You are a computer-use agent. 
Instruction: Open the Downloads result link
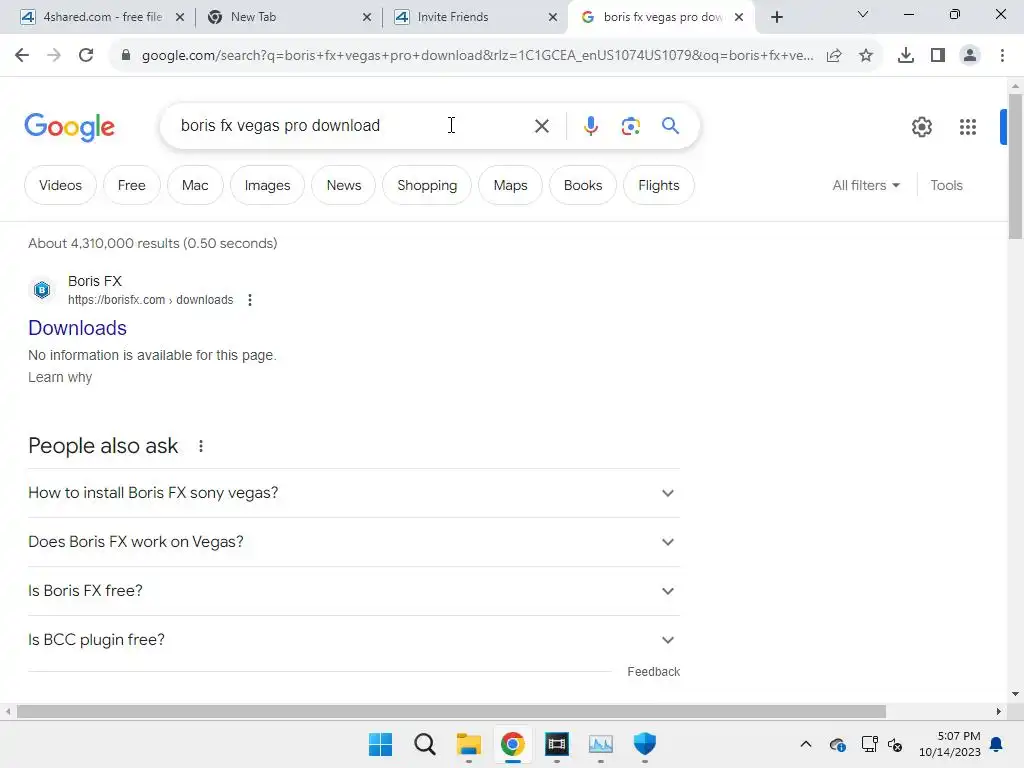tap(77, 328)
